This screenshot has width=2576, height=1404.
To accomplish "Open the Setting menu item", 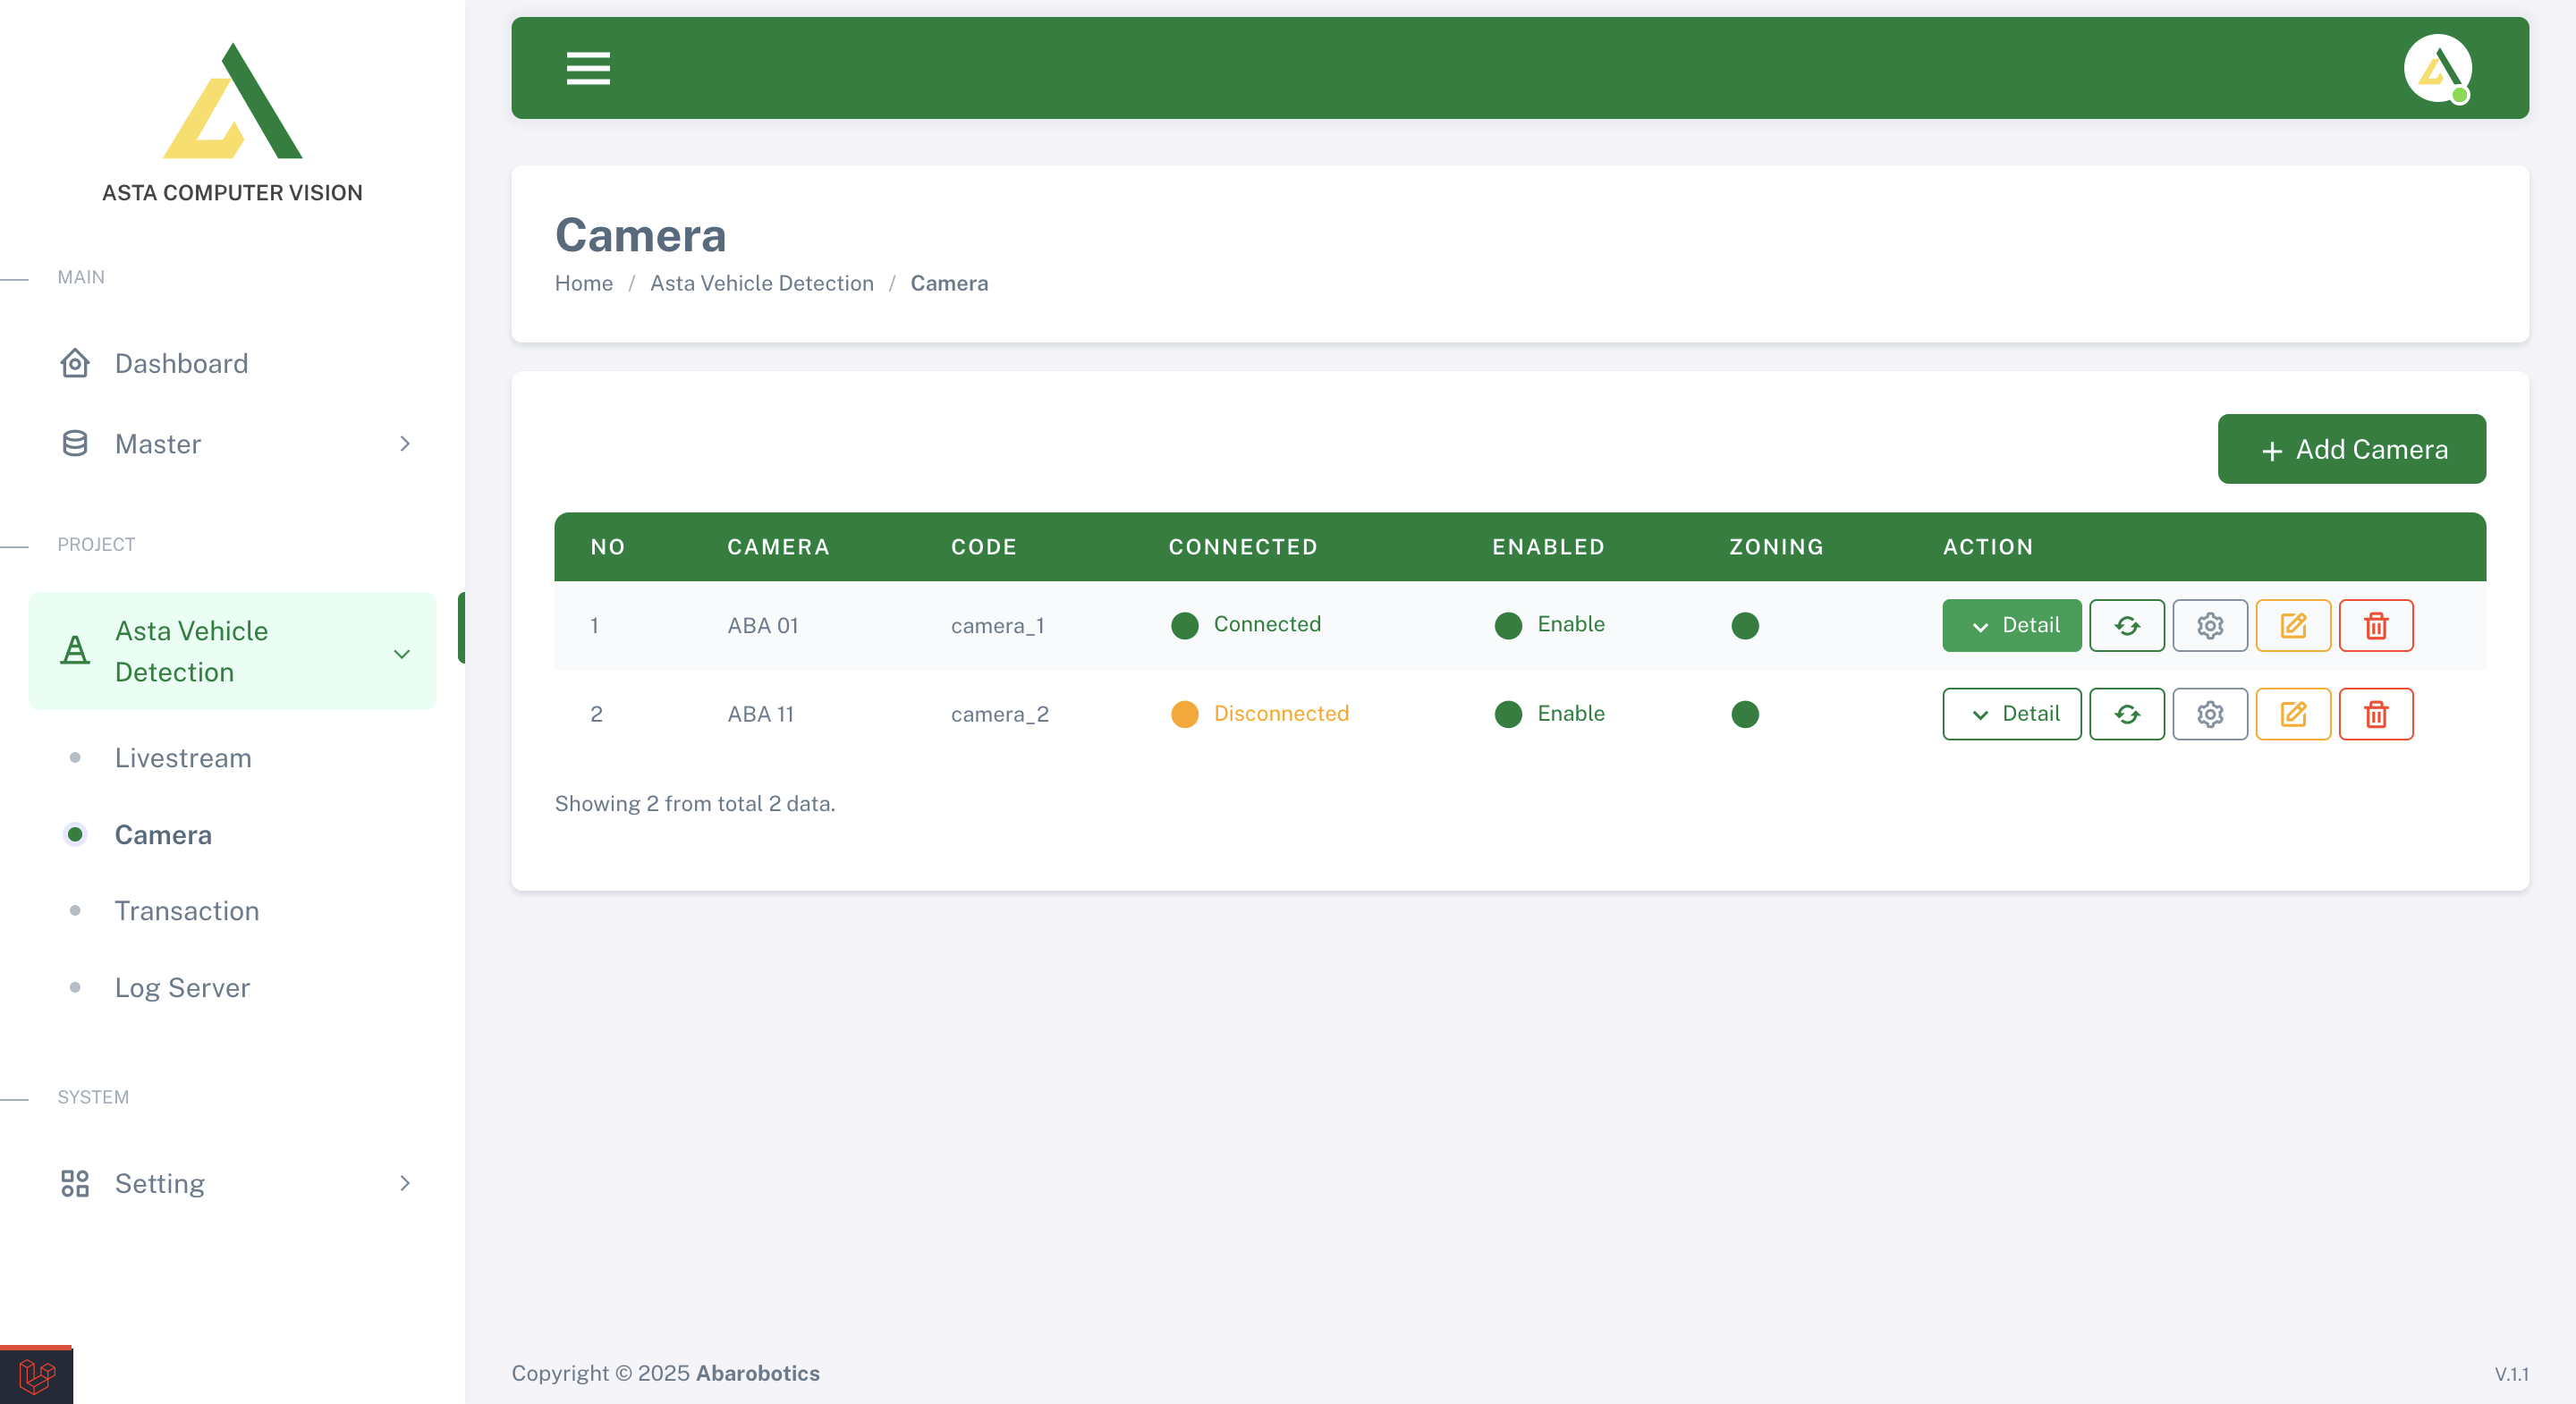I will (232, 1183).
